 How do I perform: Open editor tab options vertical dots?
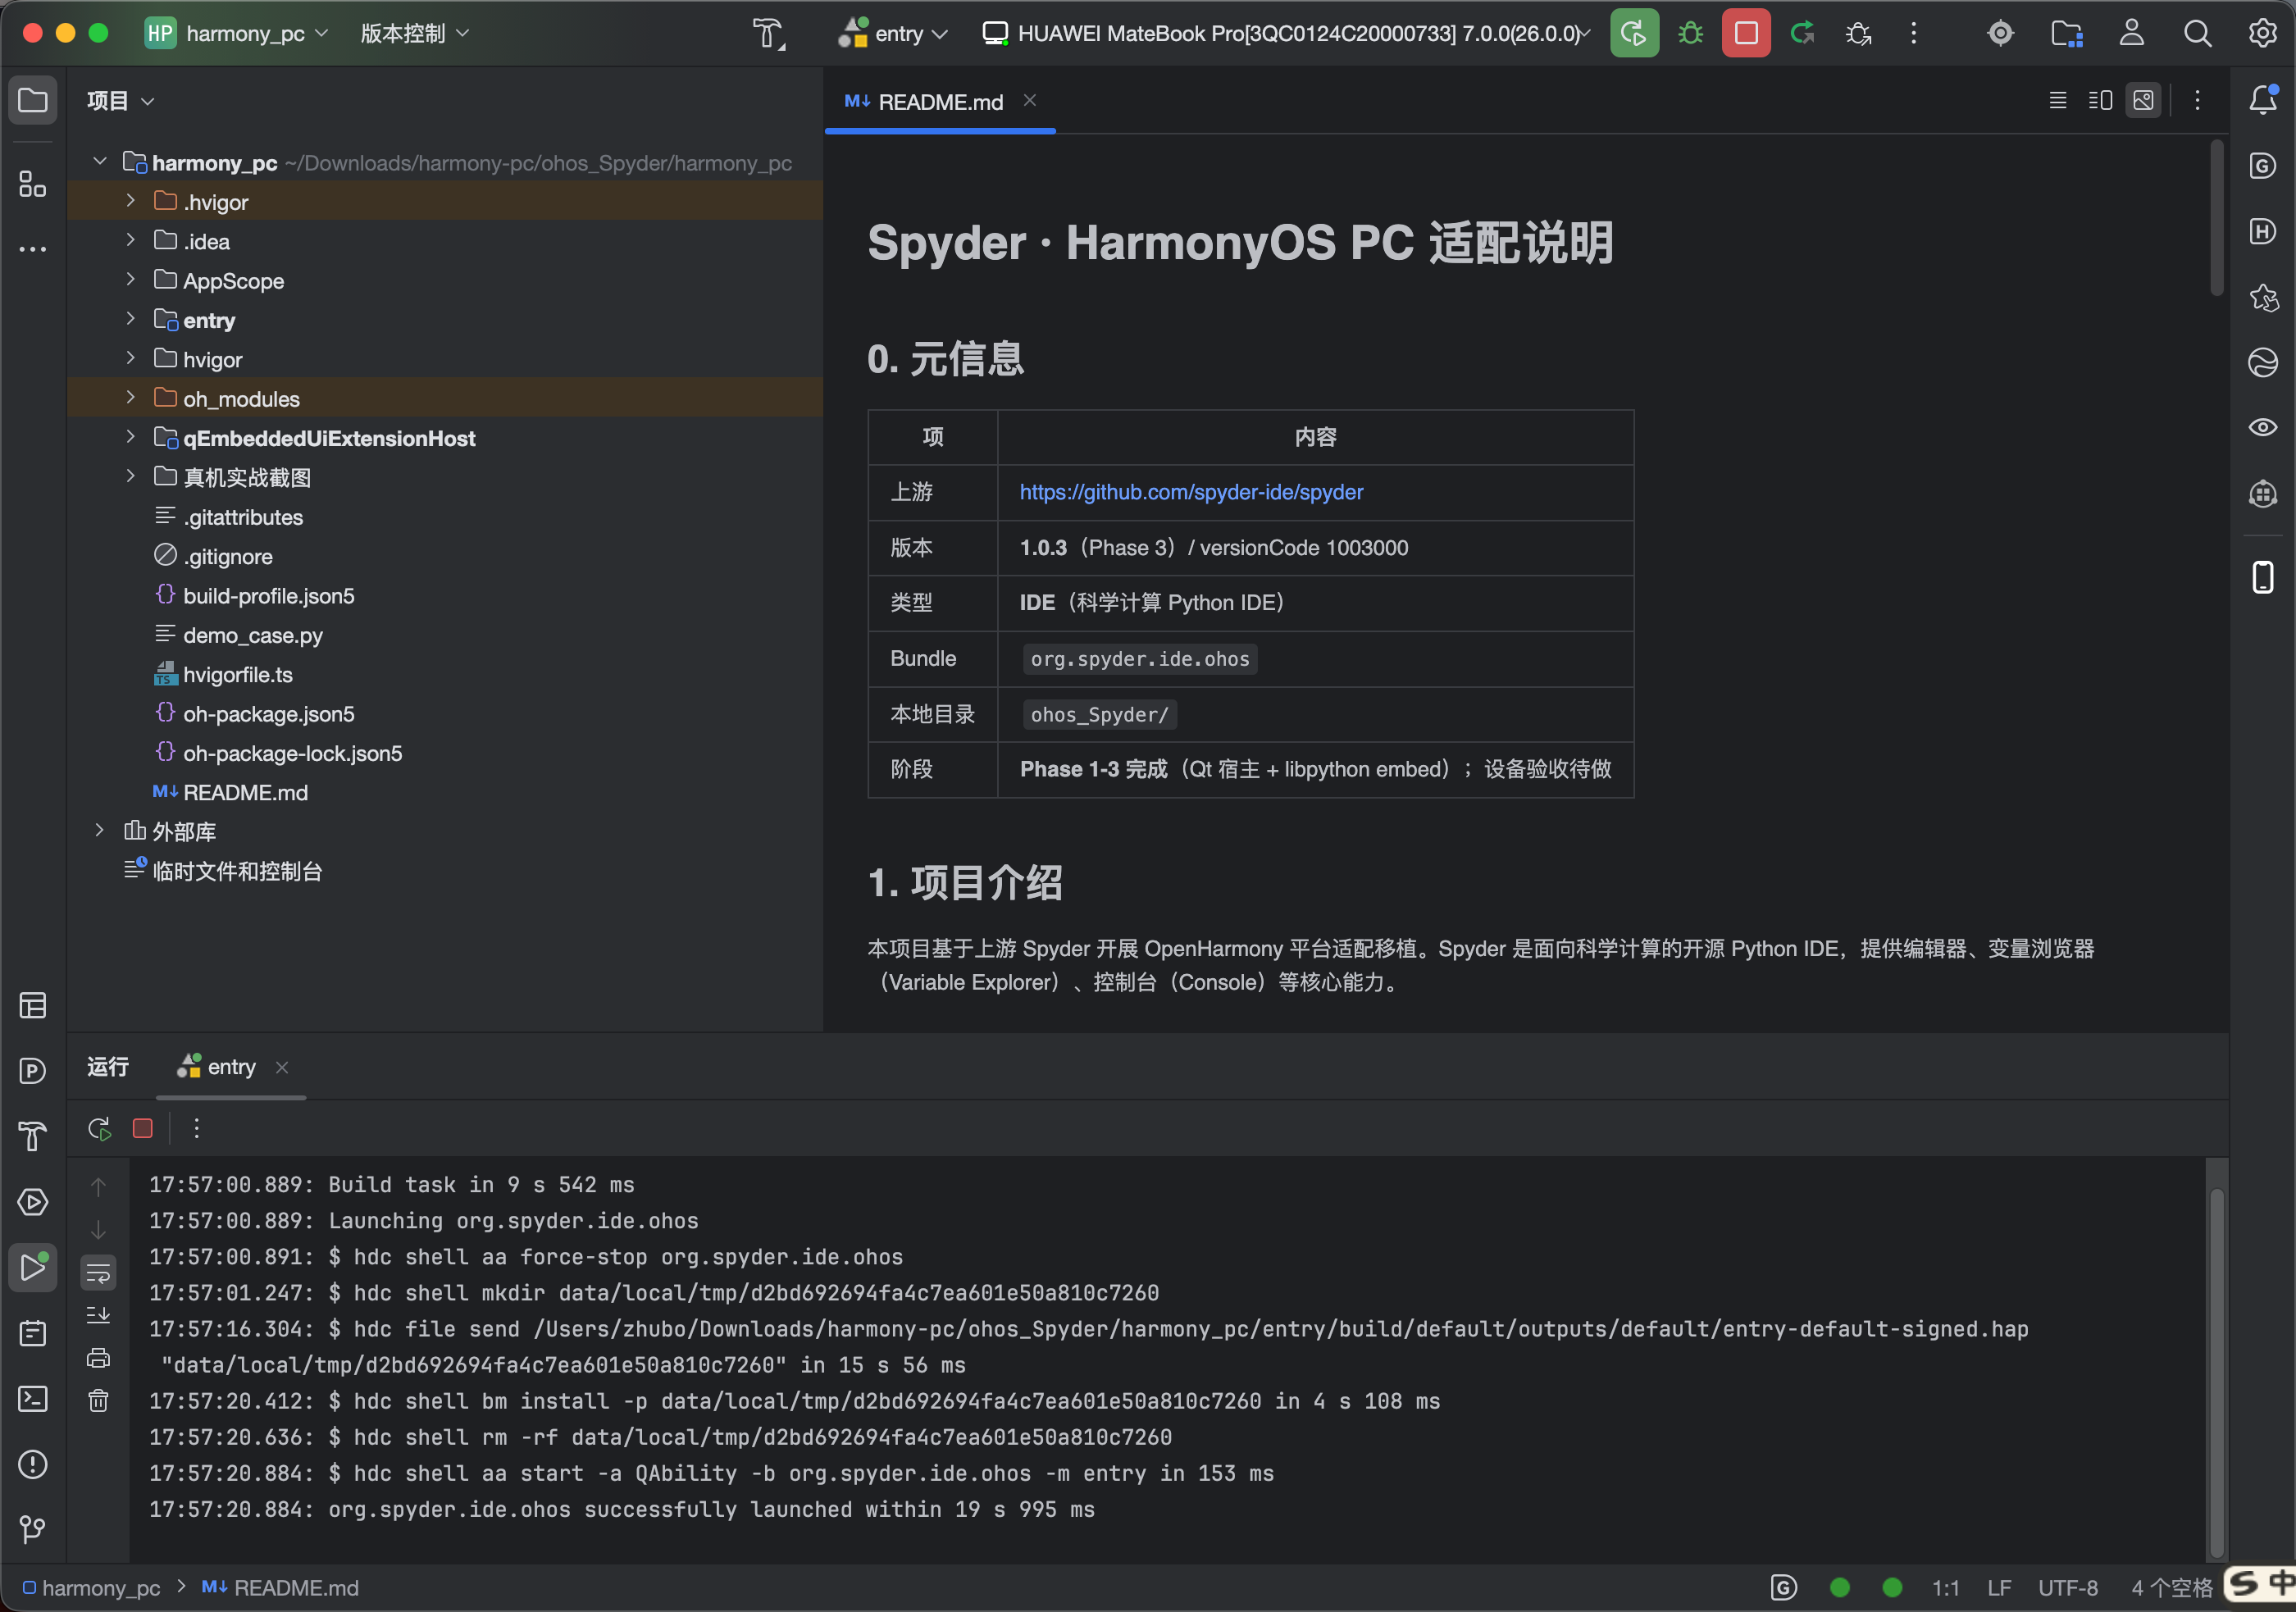(x=2197, y=100)
